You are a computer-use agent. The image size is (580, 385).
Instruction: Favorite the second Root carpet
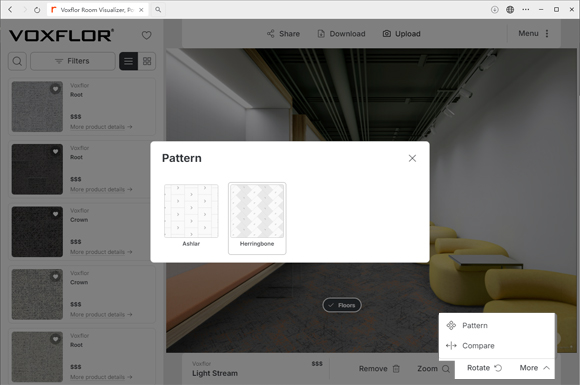(55, 151)
